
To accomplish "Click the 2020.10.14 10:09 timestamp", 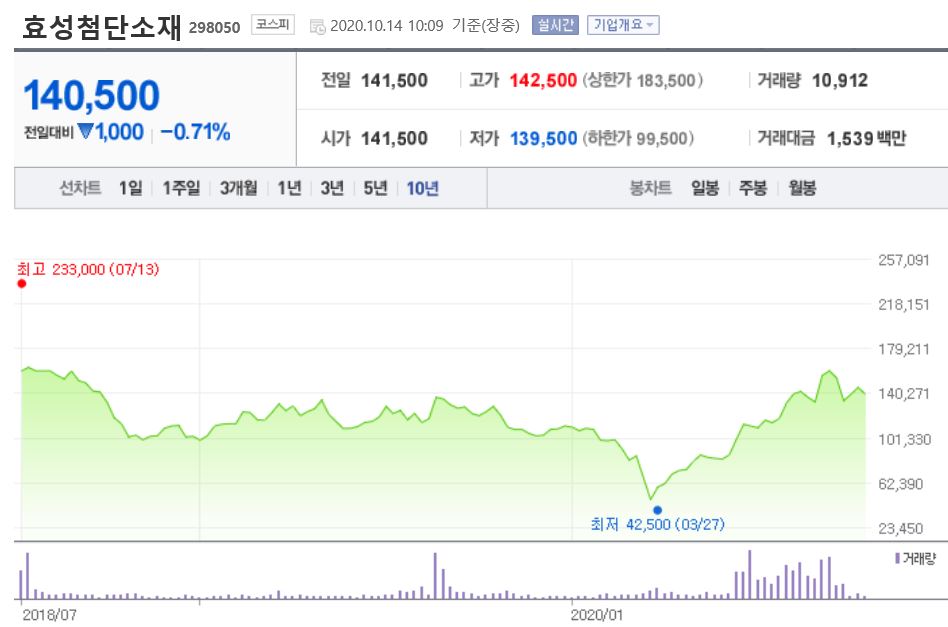I will pyautogui.click(x=387, y=26).
